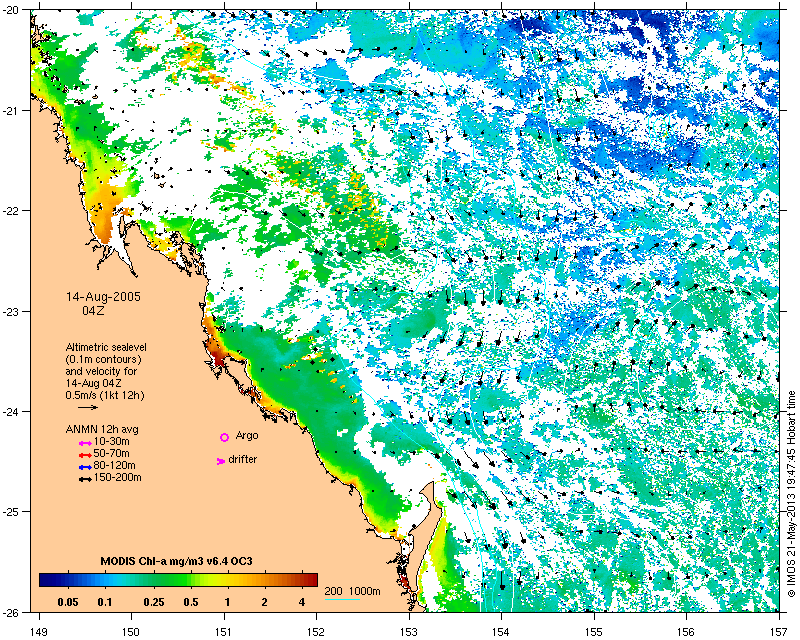This screenshot has height=640, width=800.
Task: Select the blue 80-120m depth arrow
Action: point(85,467)
